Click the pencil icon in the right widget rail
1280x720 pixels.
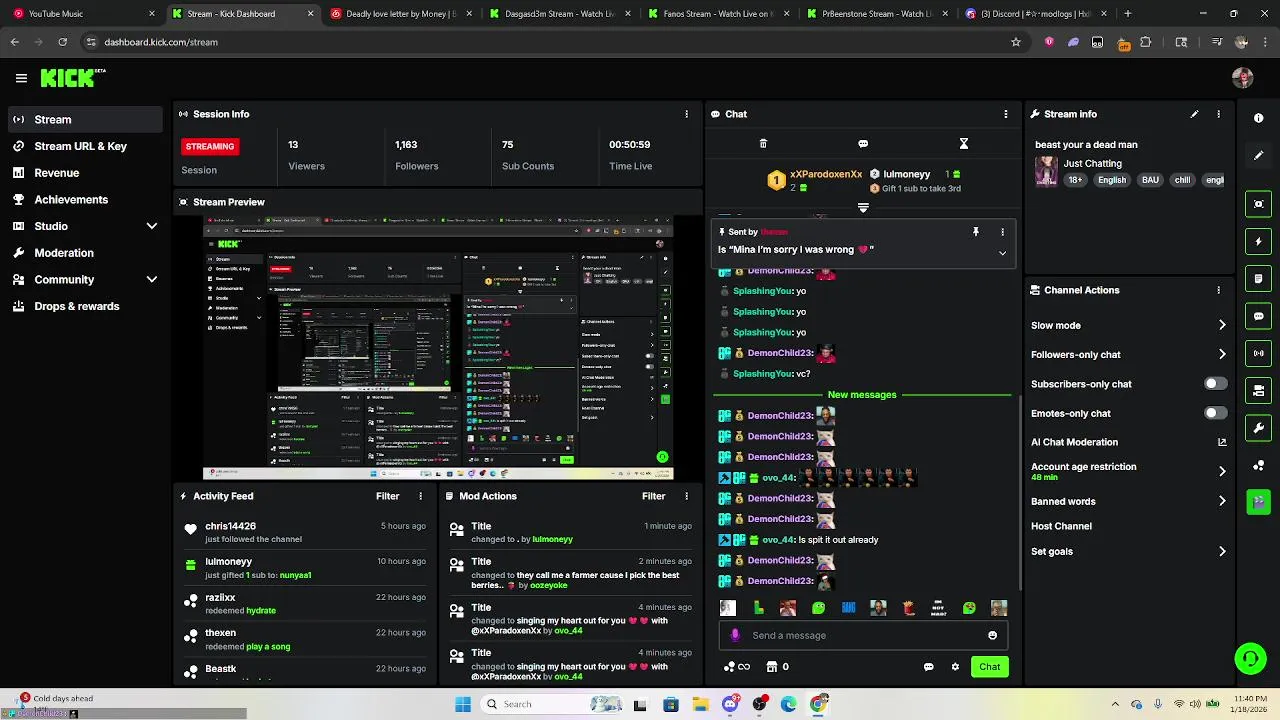tap(1258, 156)
